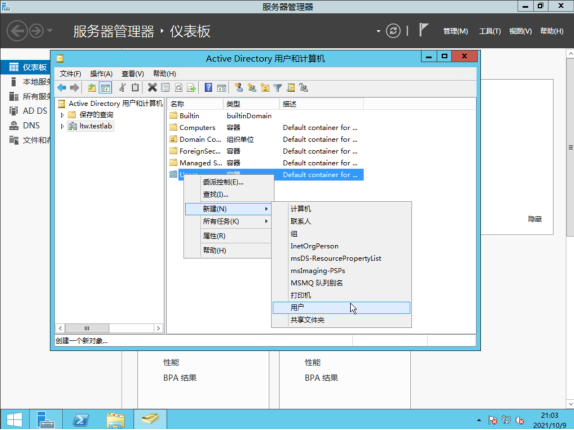
Task: Select 打印机 from the new submenu
Action: [x=341, y=295]
